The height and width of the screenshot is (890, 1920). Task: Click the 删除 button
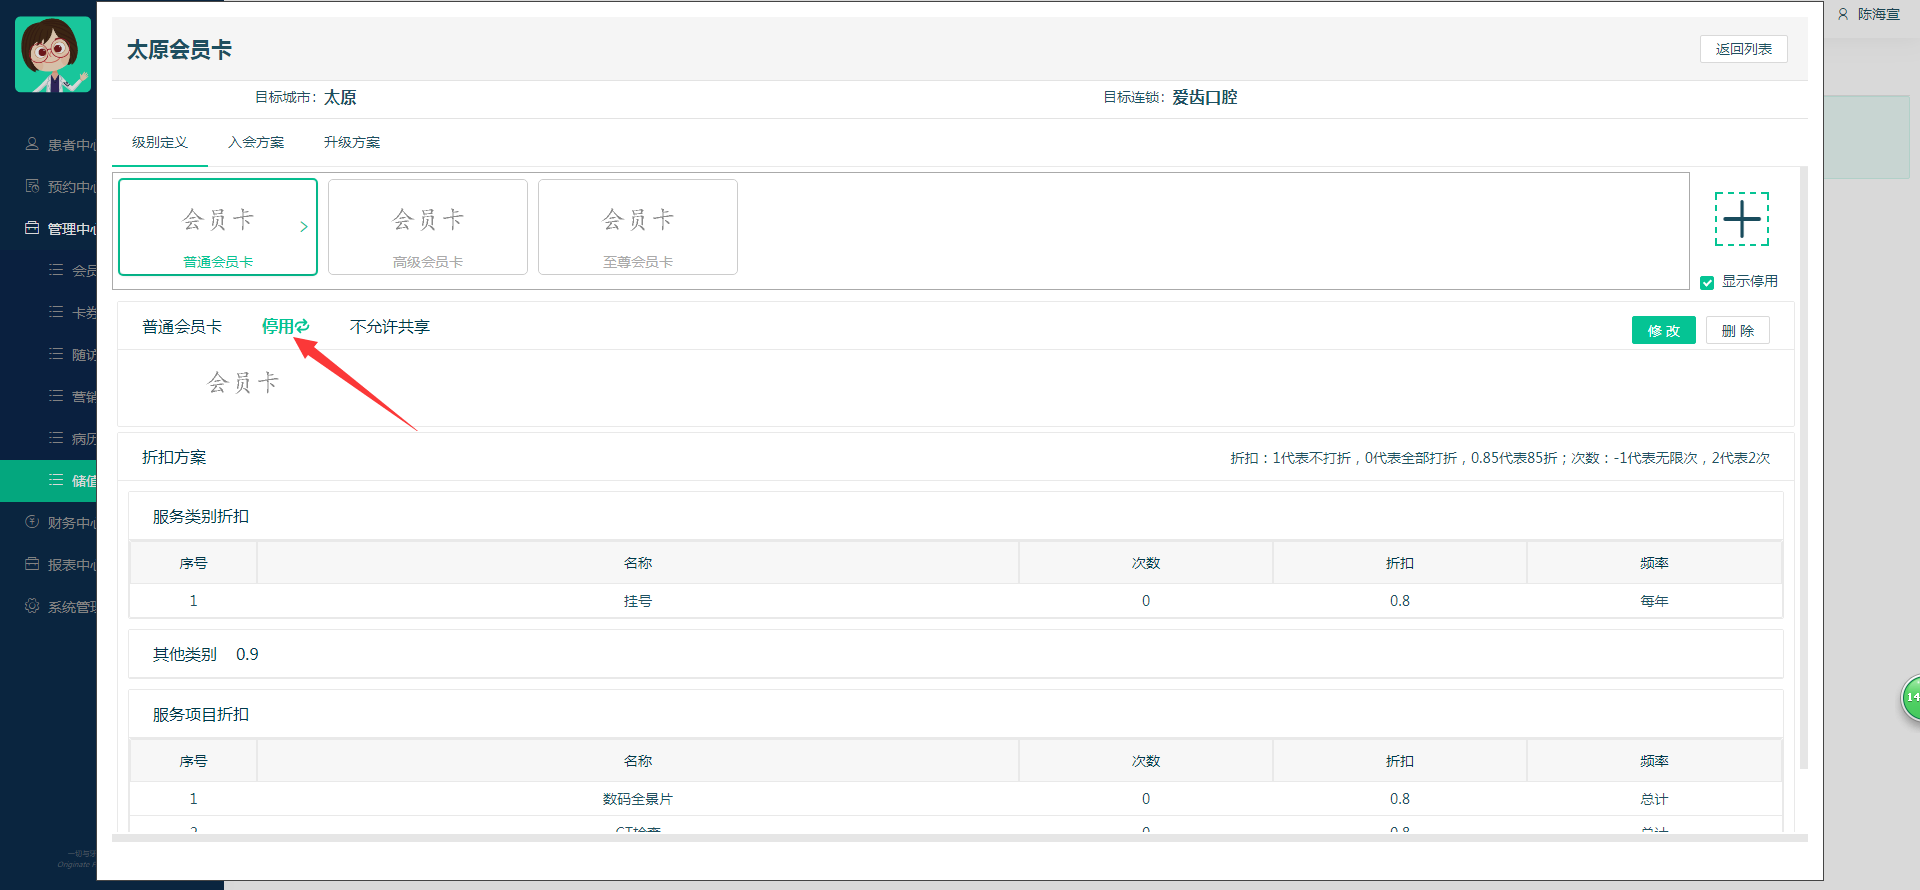pos(1737,331)
